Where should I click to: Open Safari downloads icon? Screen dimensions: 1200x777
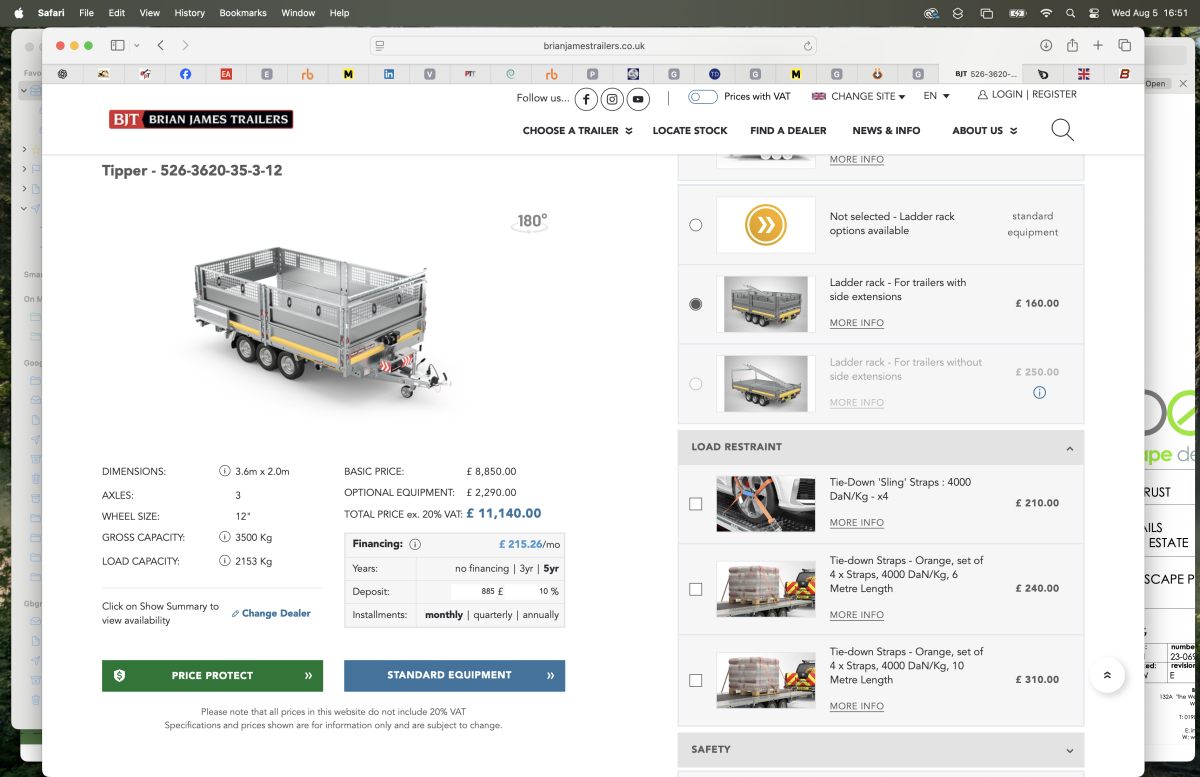point(1046,45)
